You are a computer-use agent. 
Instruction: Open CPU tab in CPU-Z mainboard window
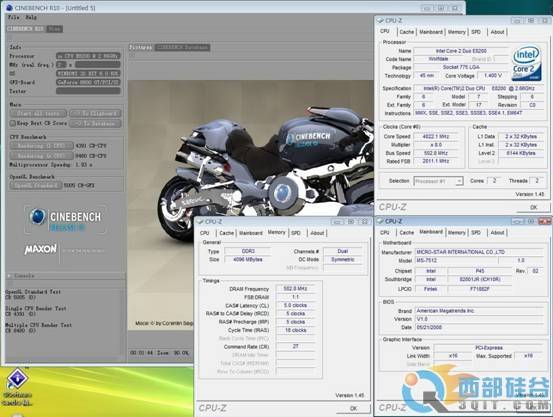tap(385, 232)
